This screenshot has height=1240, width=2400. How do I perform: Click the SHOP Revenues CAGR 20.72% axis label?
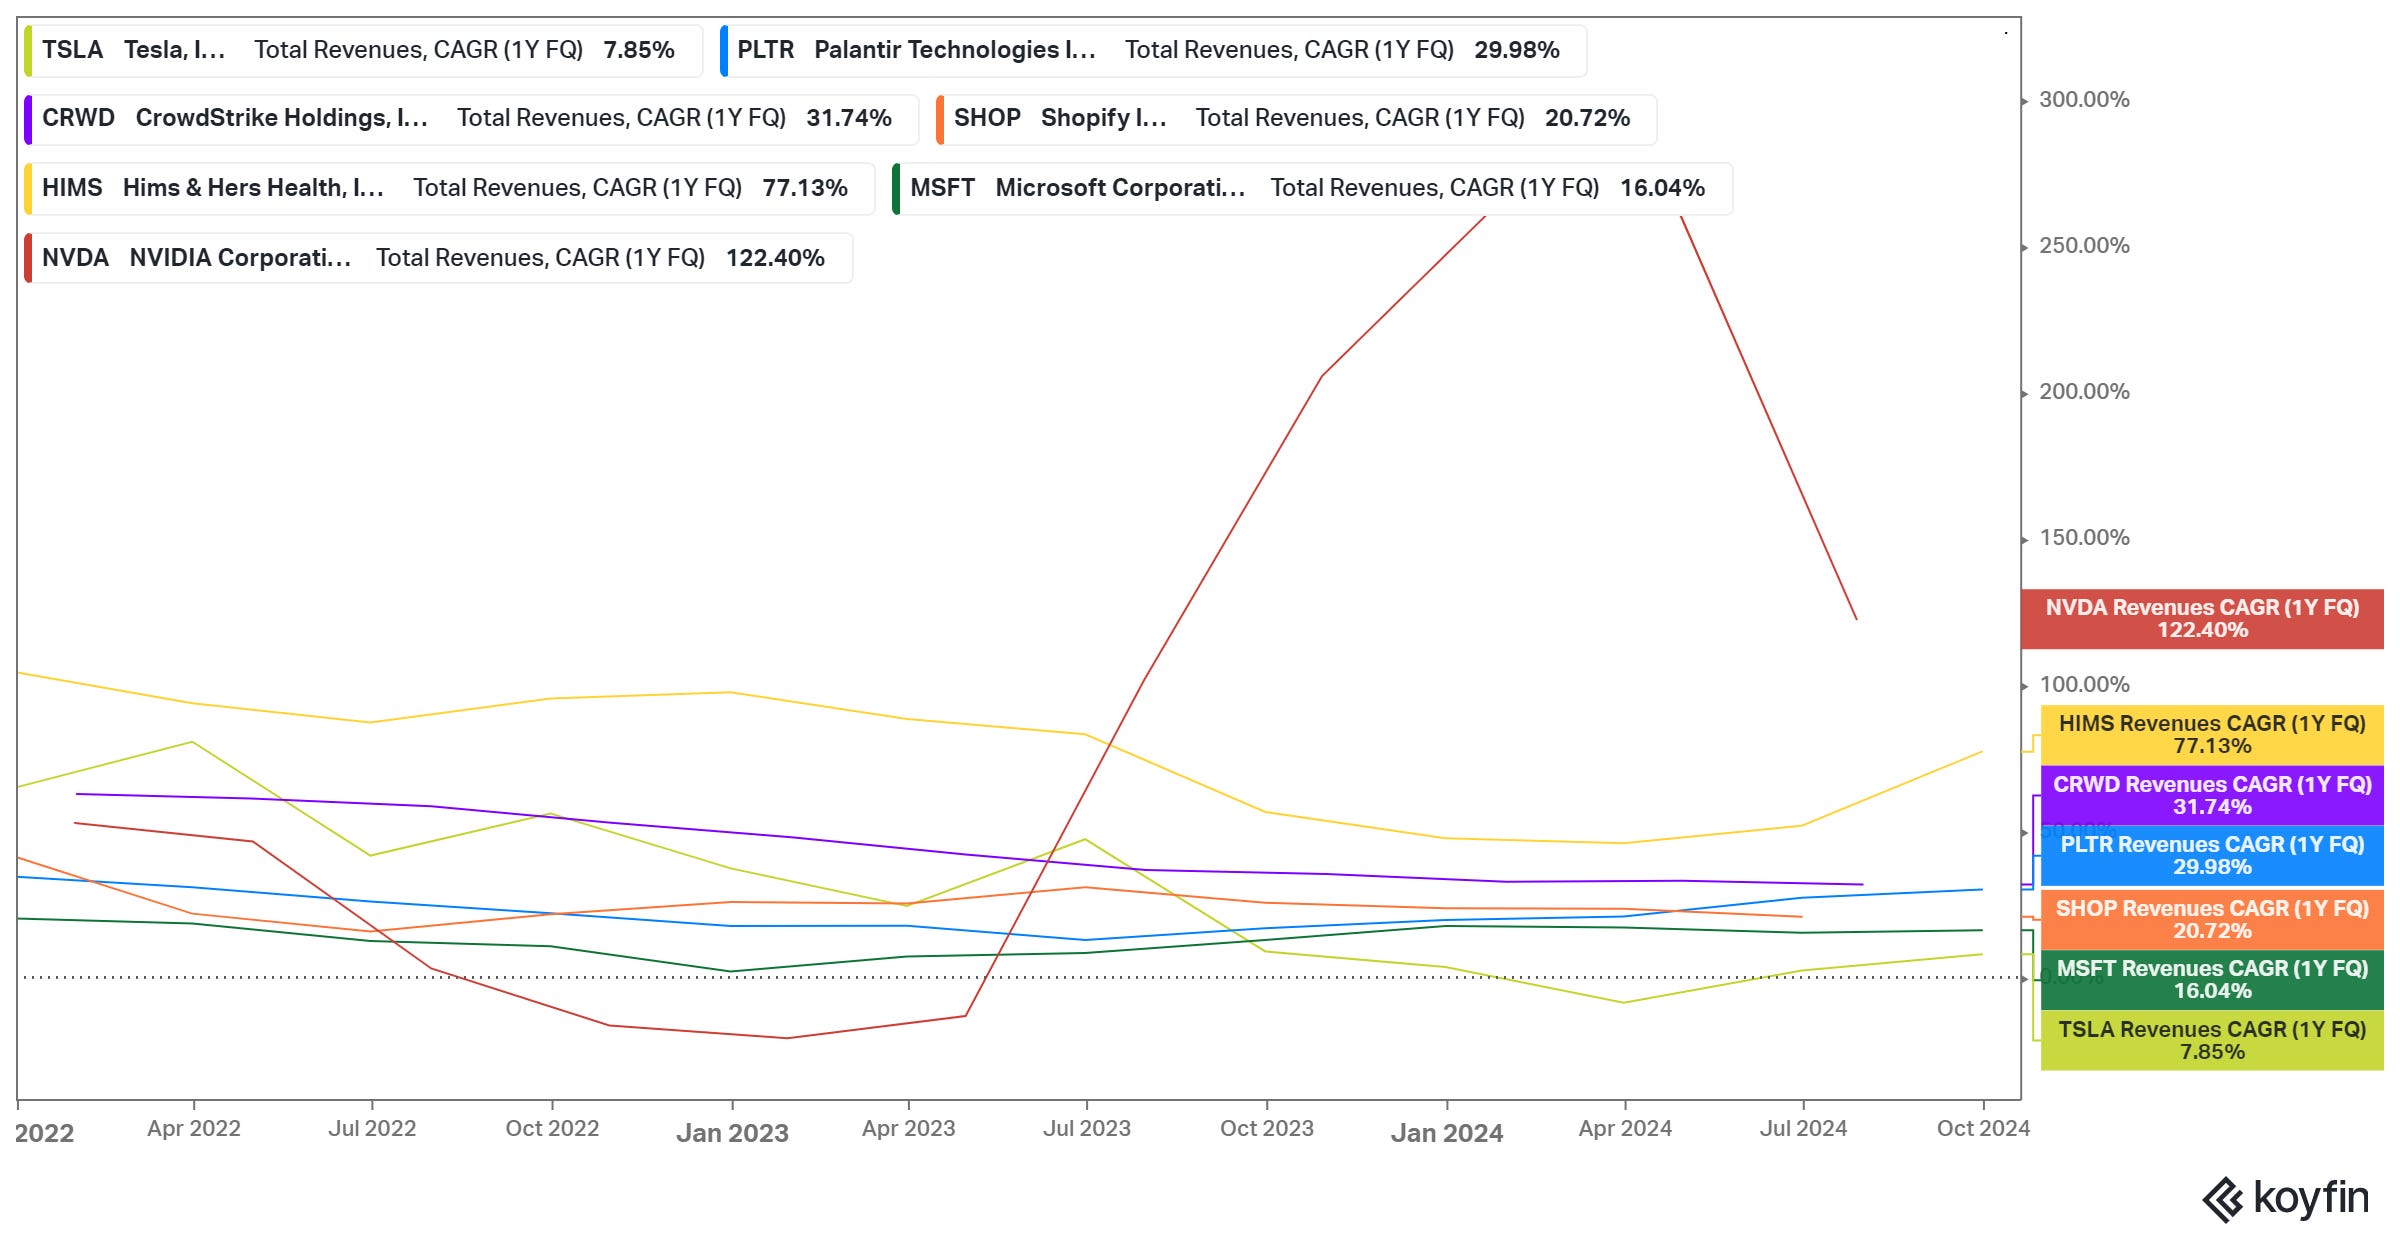coord(2212,920)
